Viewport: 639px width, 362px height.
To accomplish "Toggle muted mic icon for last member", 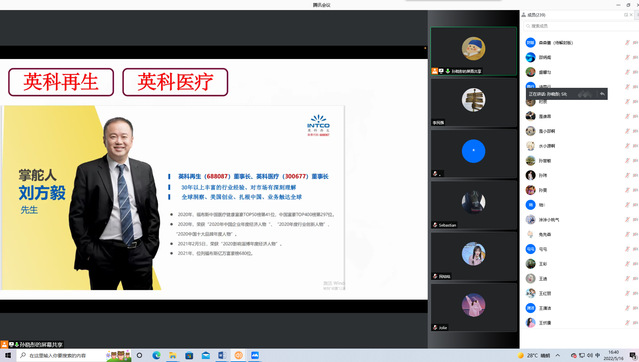I will [628, 323].
